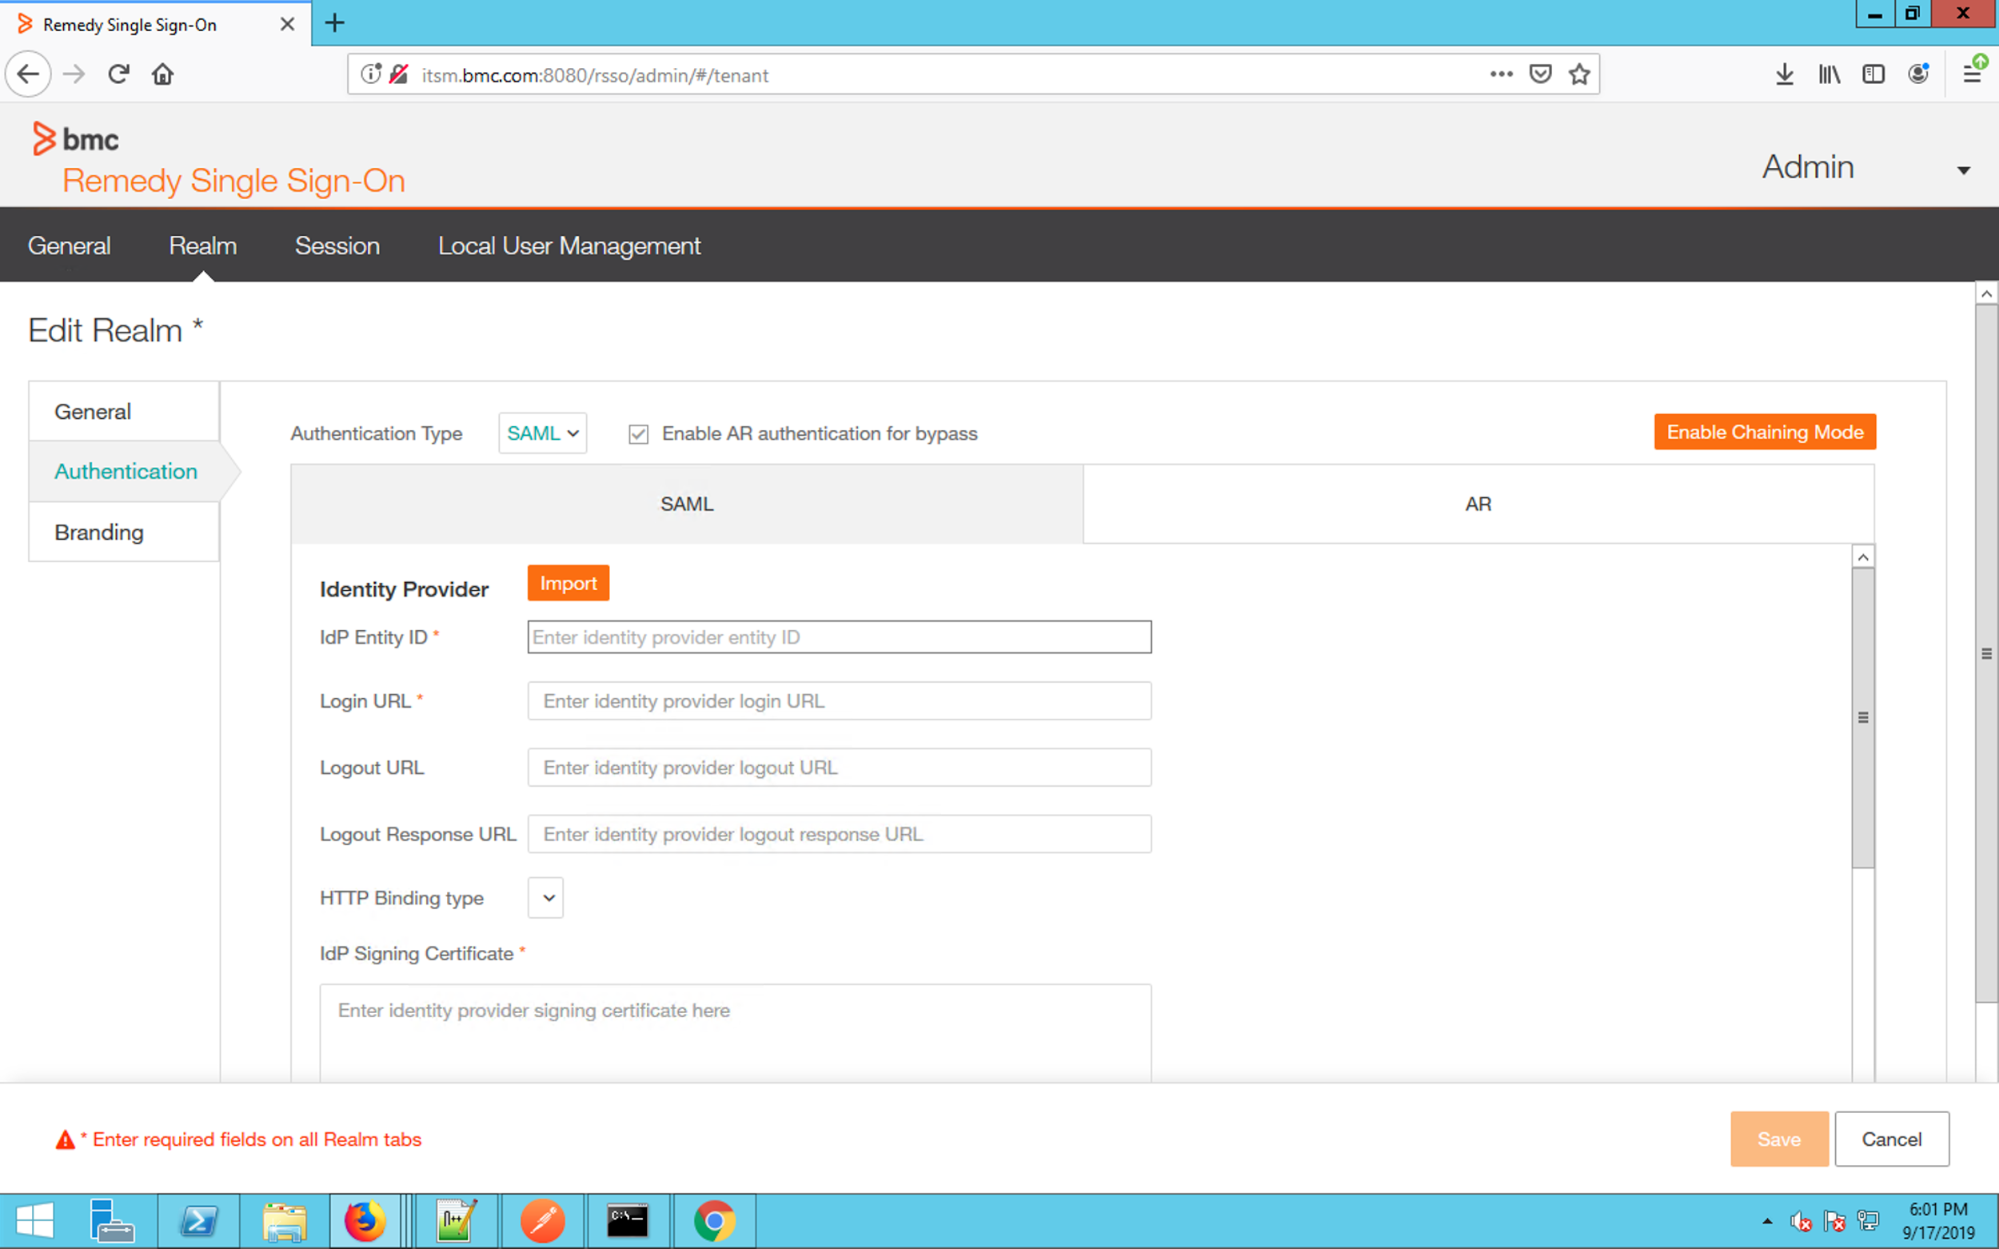Expand the Admin account dropdown
Image resolution: width=1999 pixels, height=1249 pixels.
pos(1964,168)
